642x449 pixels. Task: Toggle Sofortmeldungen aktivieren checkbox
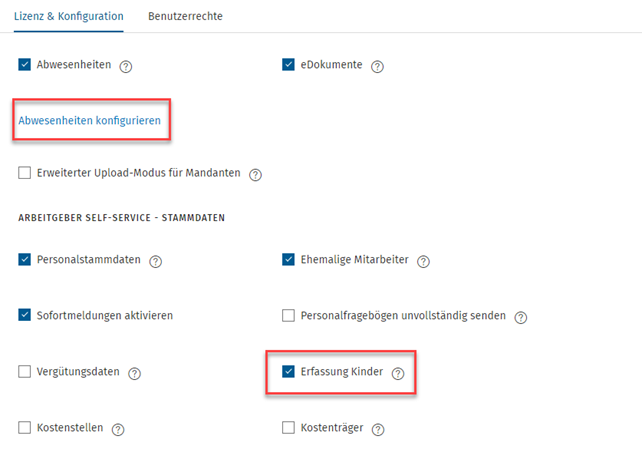(25, 315)
